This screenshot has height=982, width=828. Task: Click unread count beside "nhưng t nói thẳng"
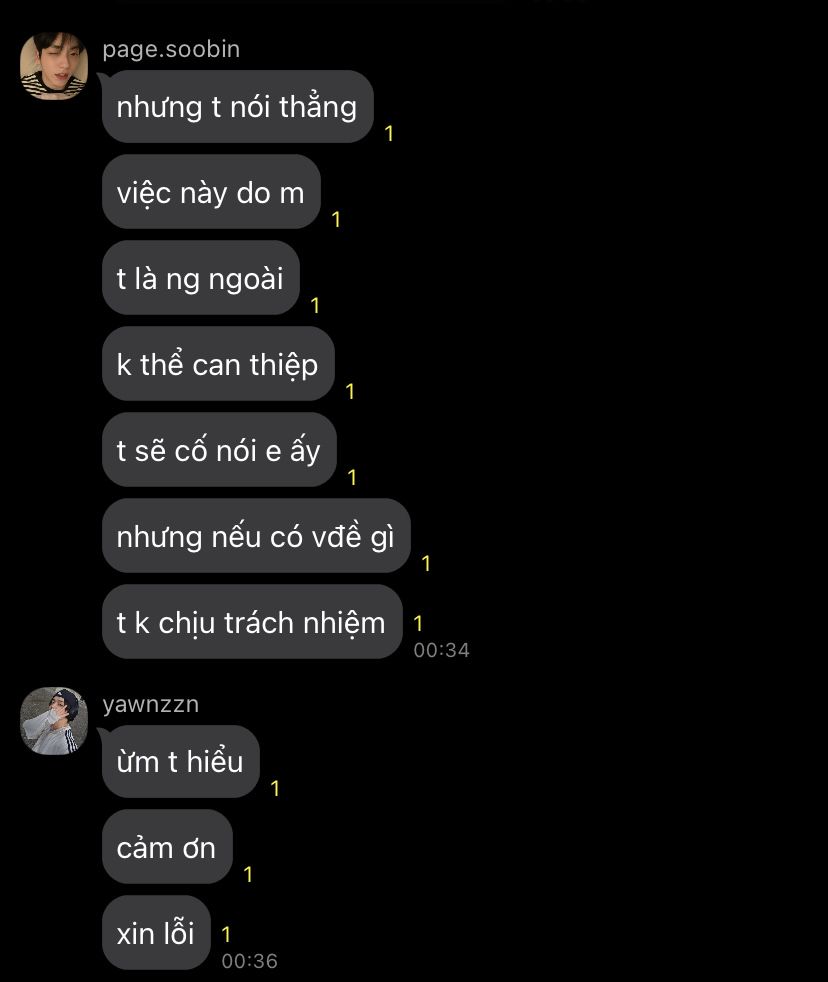tap(389, 133)
